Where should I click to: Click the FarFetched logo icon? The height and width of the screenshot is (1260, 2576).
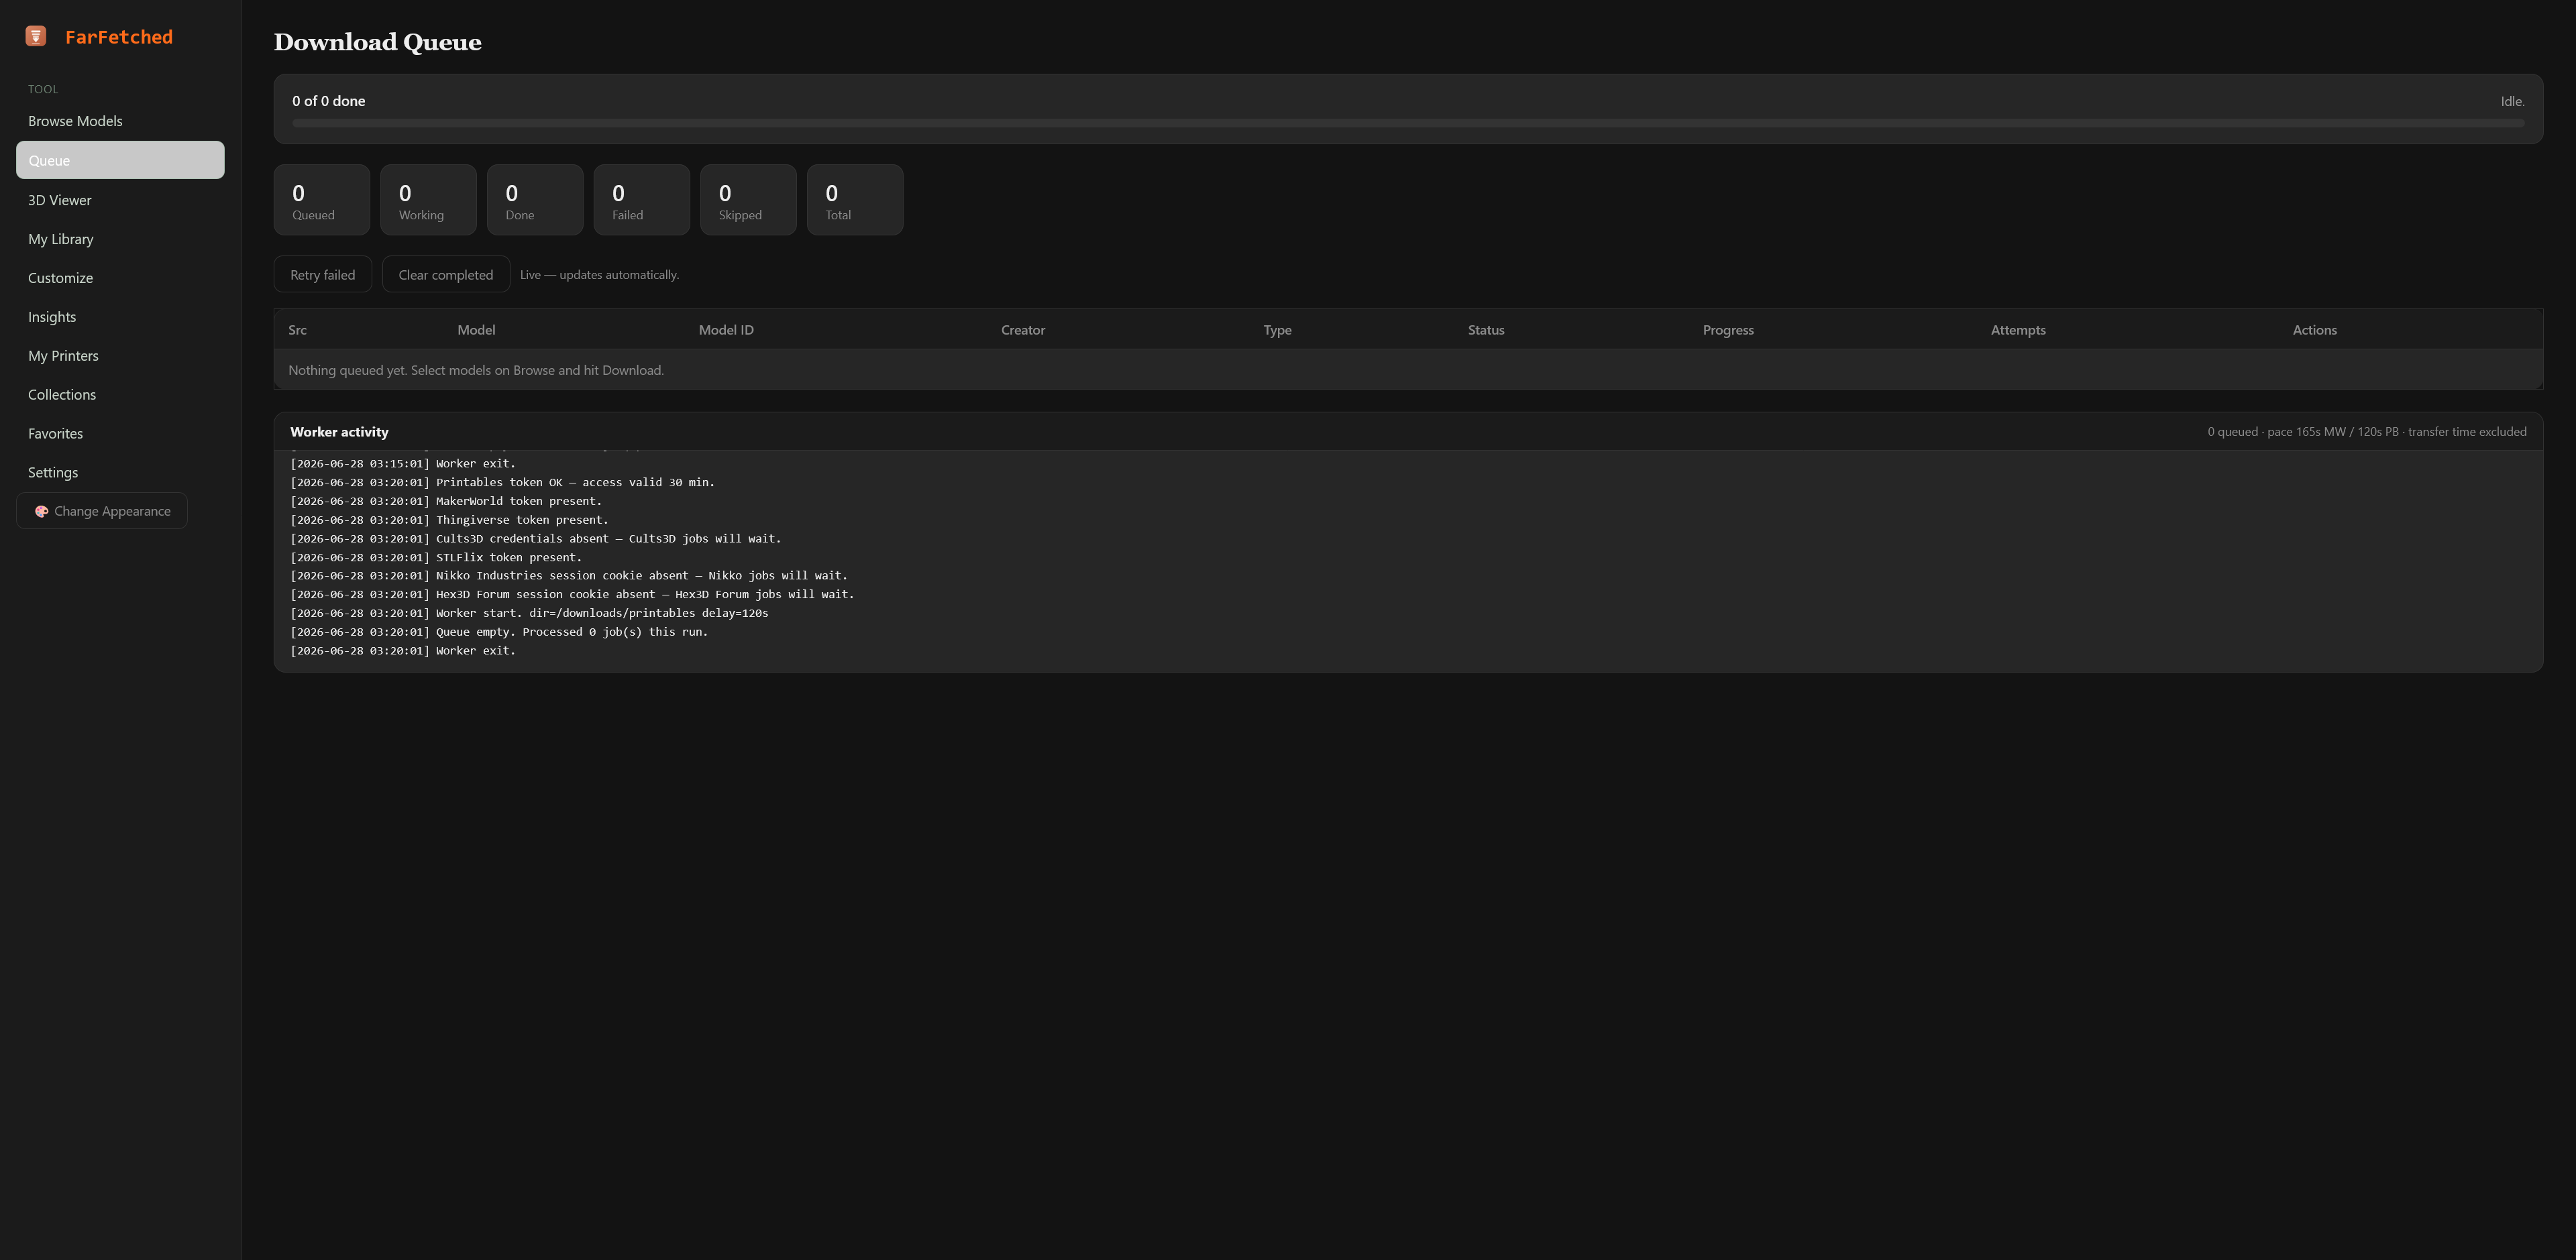[36, 36]
